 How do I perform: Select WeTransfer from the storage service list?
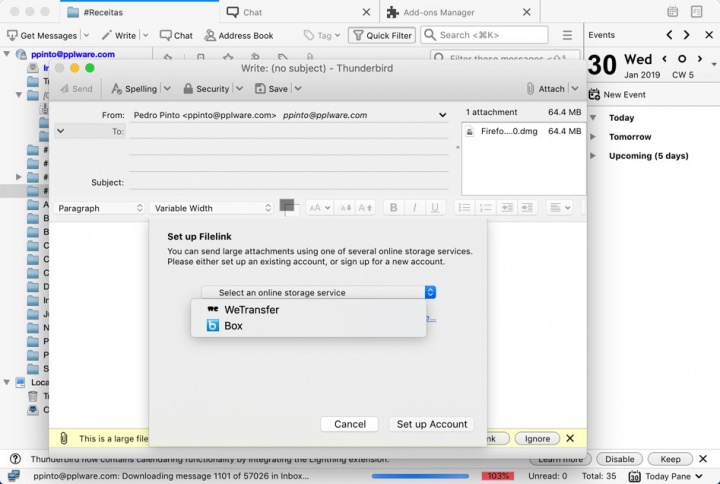(250, 310)
